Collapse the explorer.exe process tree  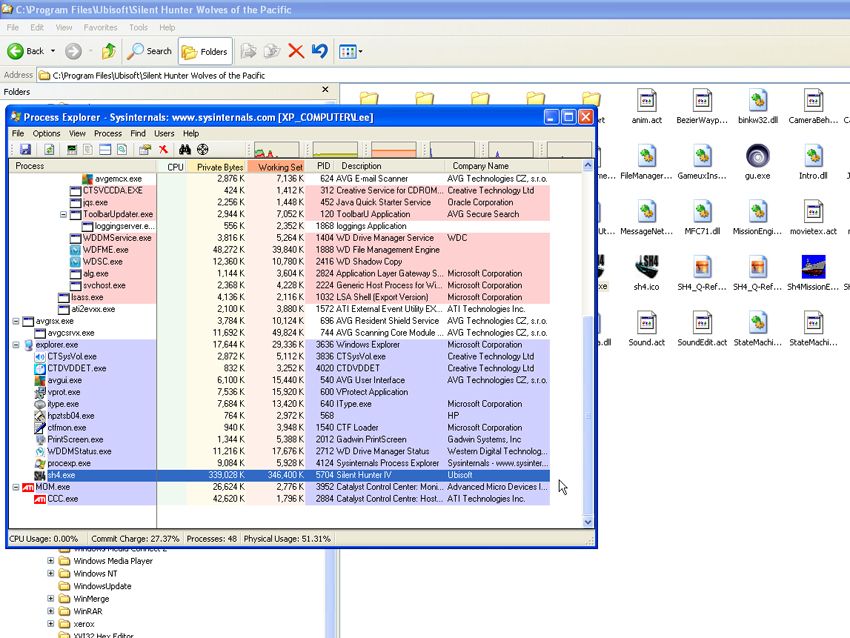pos(16,345)
